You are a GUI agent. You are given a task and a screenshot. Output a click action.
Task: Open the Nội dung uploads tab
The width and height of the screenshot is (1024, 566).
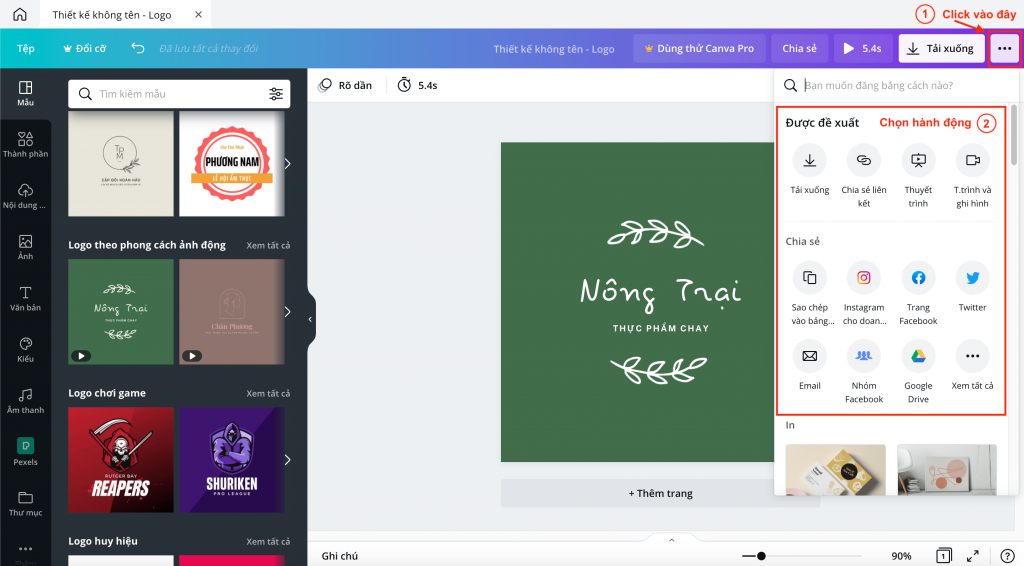(25, 196)
